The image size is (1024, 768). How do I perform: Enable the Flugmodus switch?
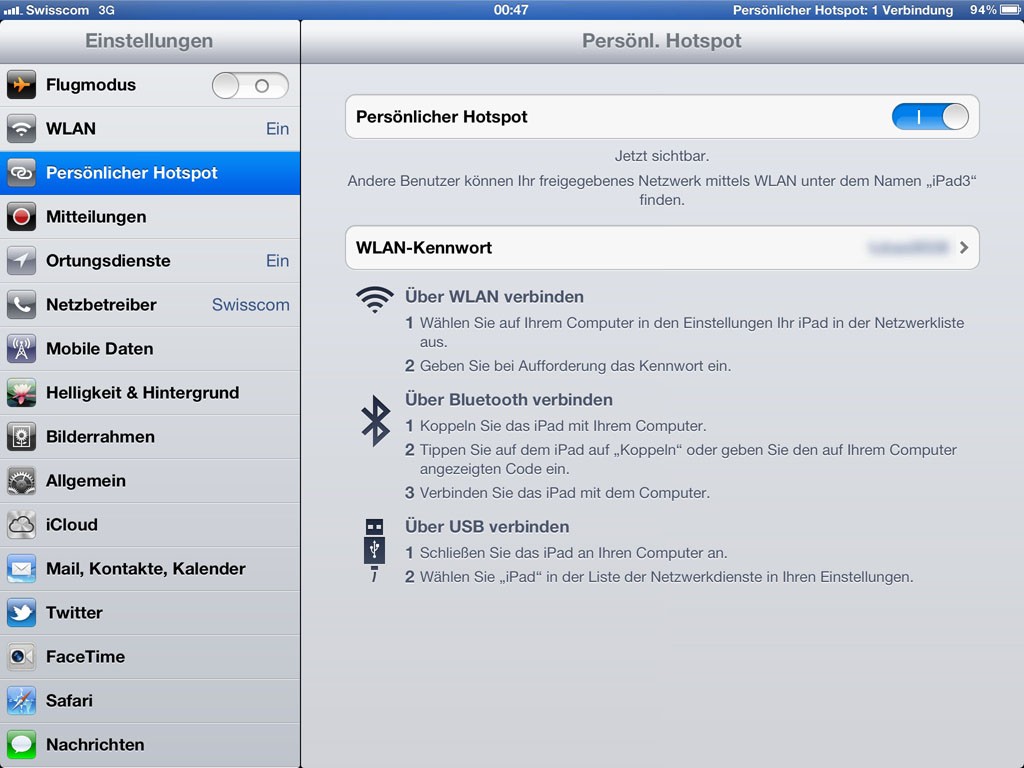point(250,86)
